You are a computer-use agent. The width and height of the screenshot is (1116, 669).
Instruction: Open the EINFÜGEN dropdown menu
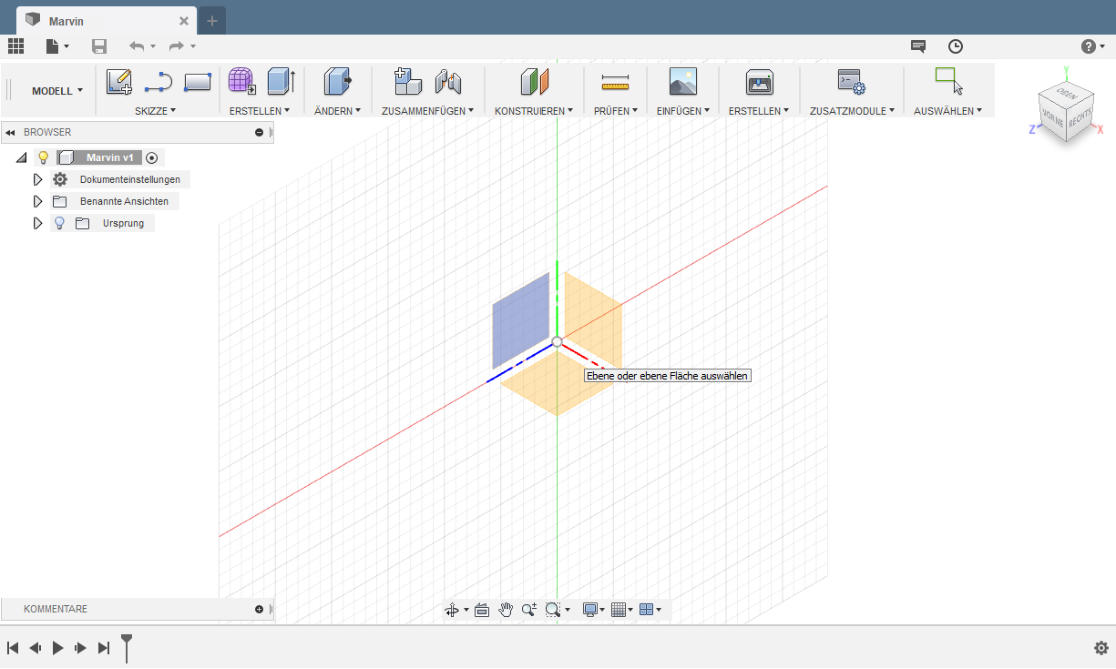(x=683, y=111)
